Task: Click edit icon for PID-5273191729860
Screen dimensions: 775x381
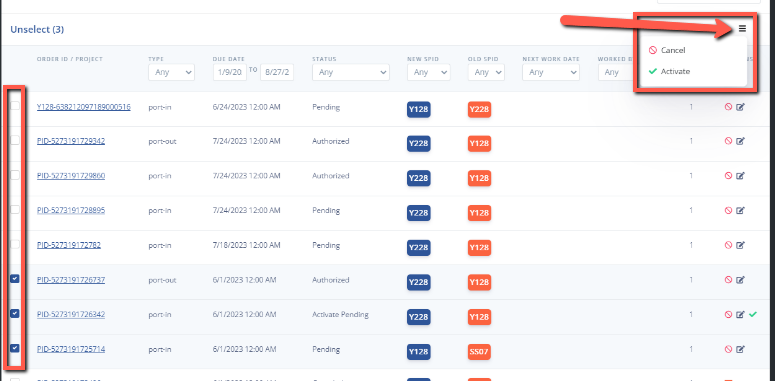Action: (x=740, y=175)
